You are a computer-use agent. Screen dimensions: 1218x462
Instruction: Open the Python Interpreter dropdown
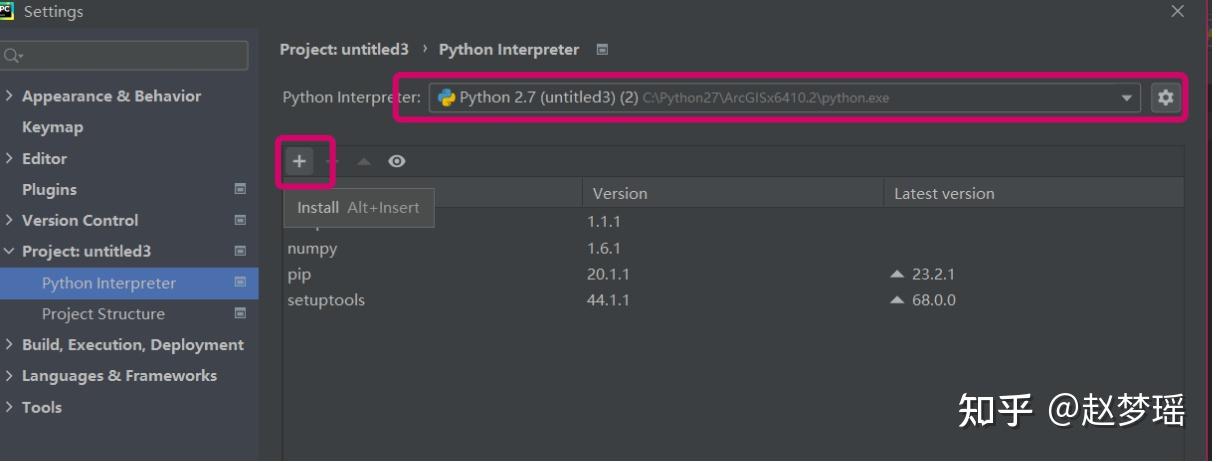point(1127,98)
